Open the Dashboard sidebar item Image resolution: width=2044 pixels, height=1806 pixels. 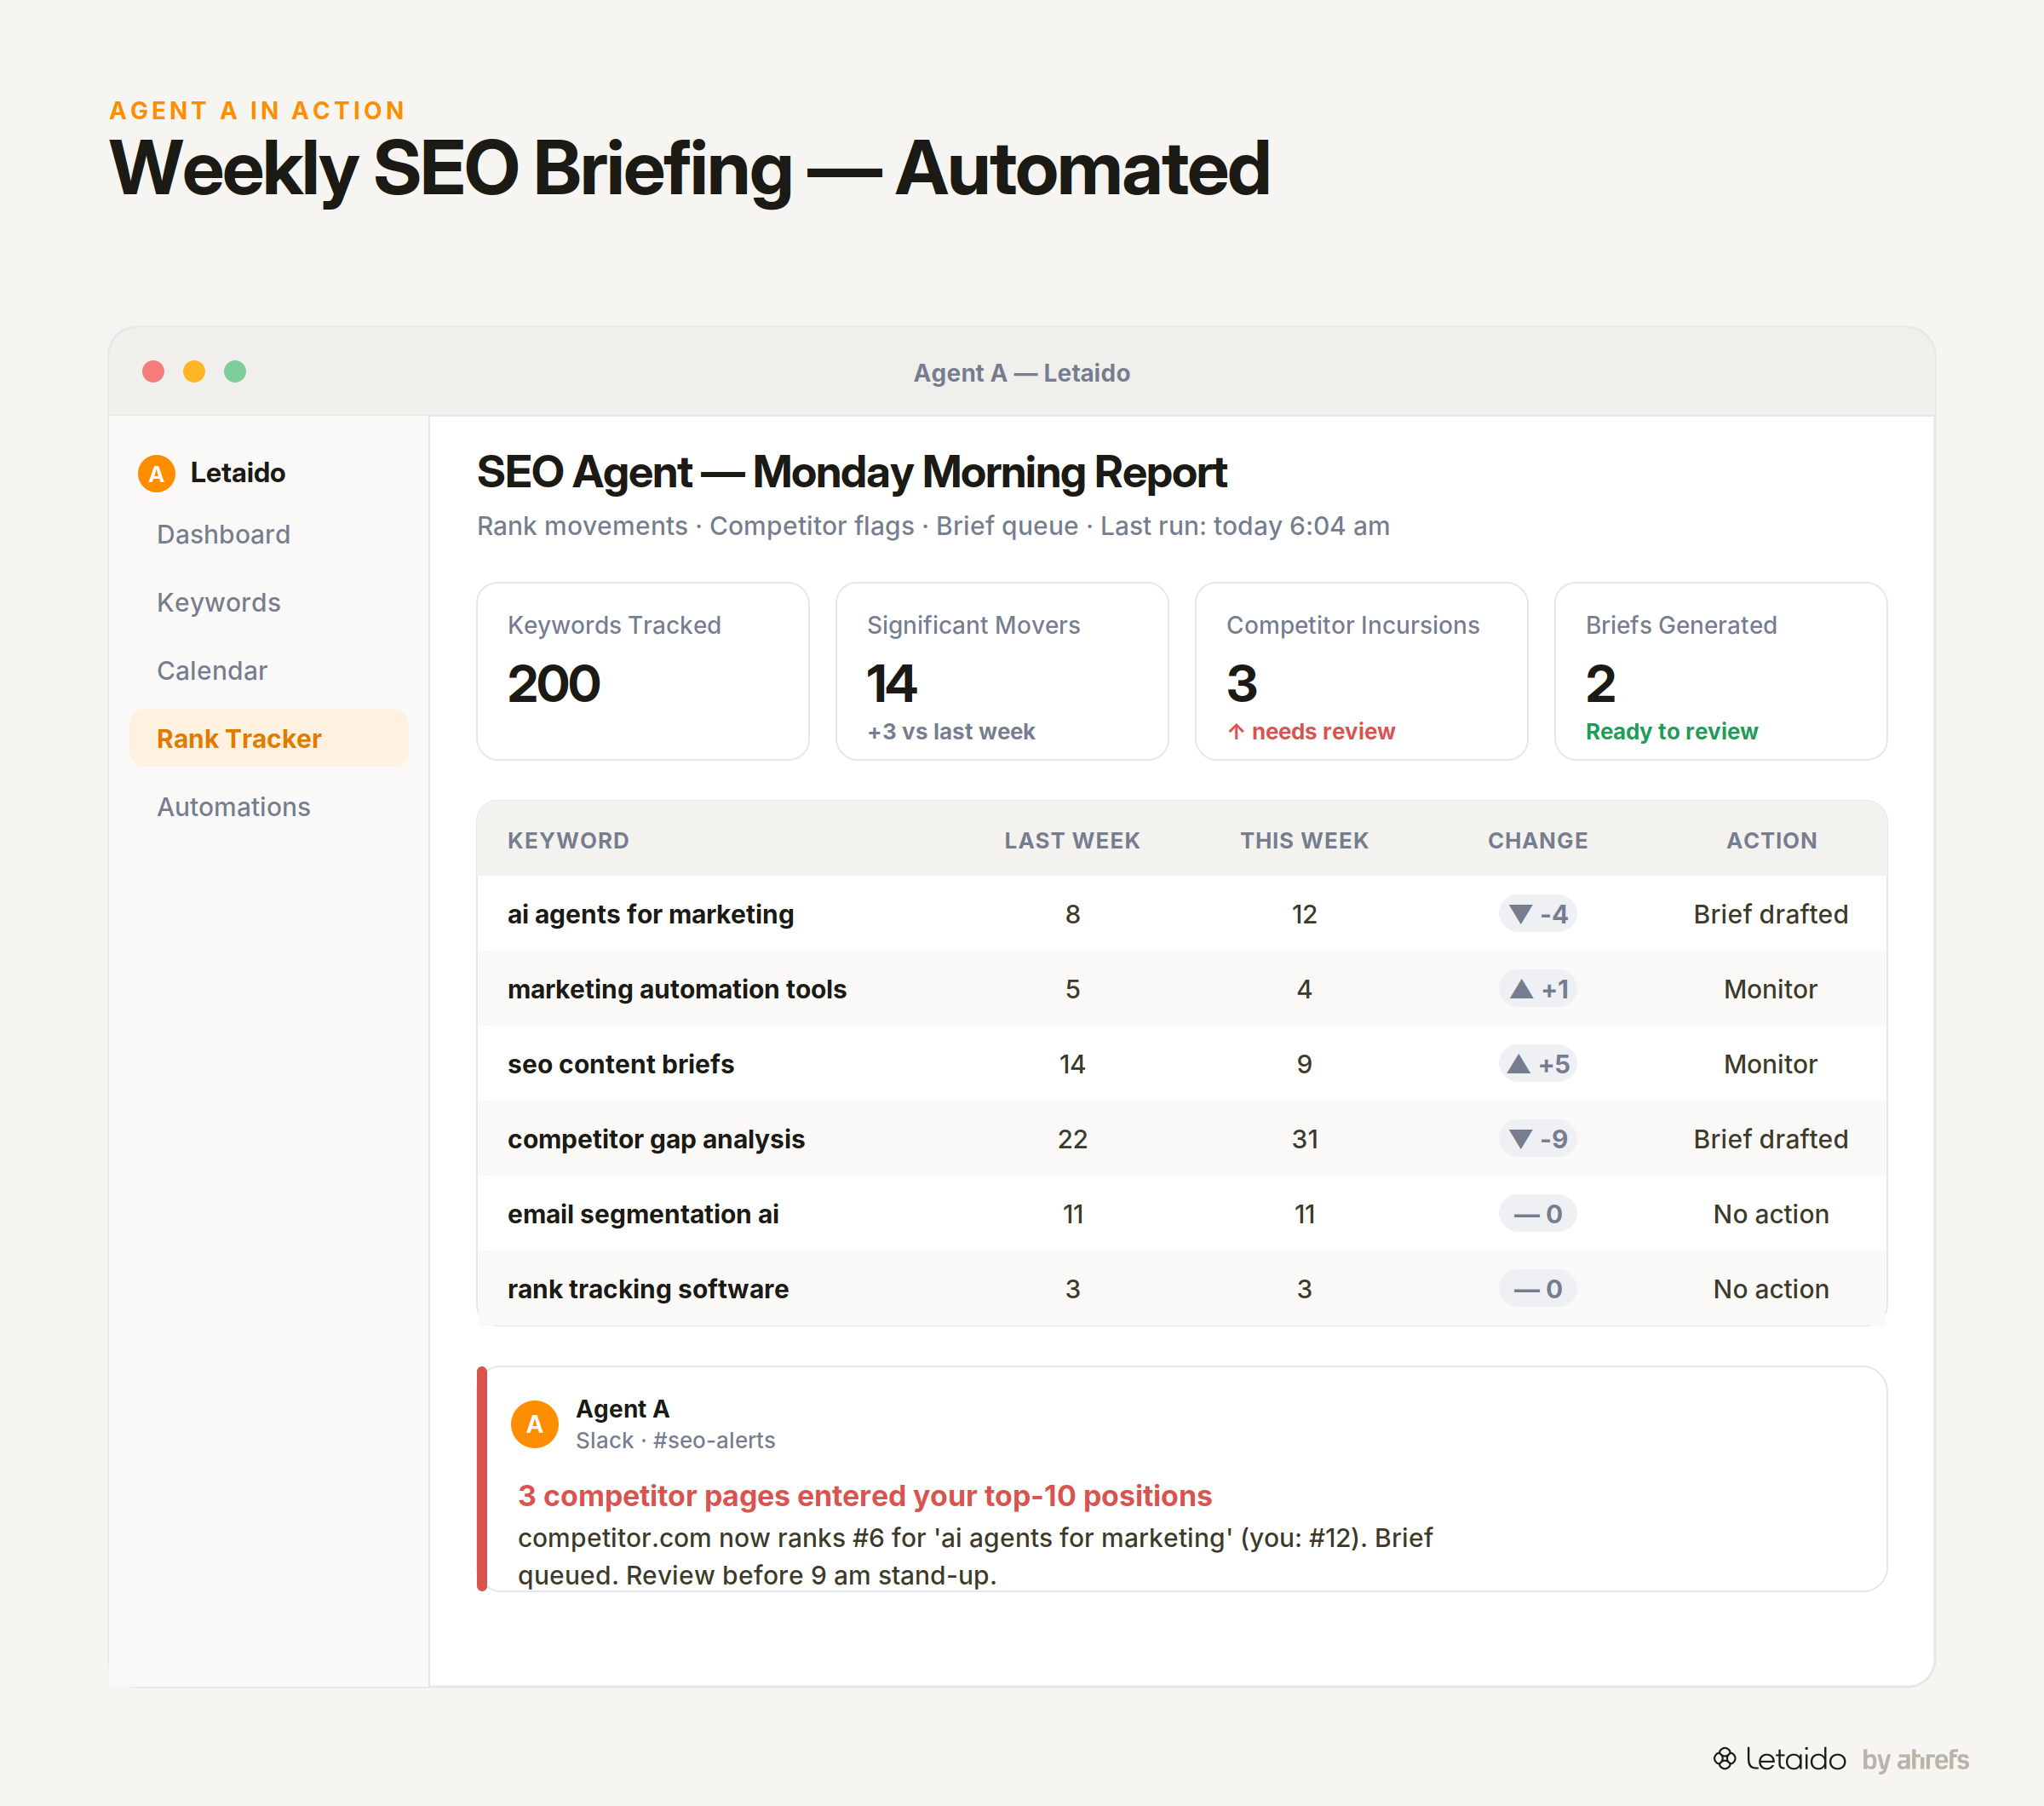click(x=223, y=534)
